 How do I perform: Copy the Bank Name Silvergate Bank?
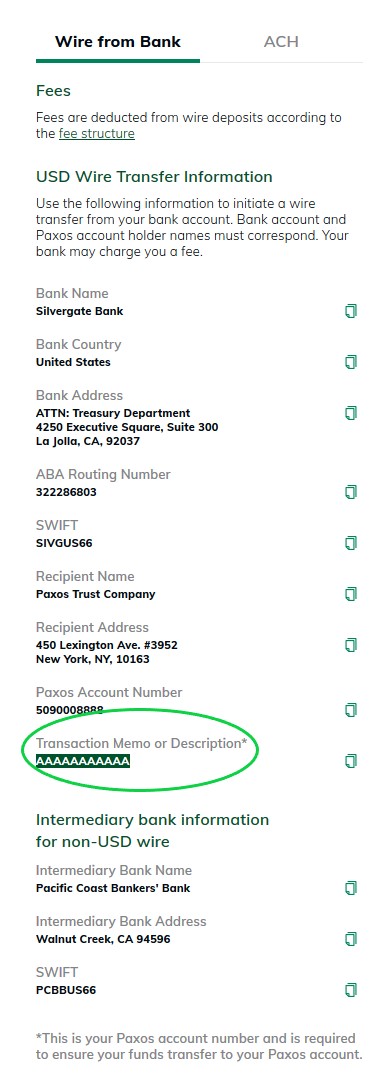pyautogui.click(x=351, y=311)
